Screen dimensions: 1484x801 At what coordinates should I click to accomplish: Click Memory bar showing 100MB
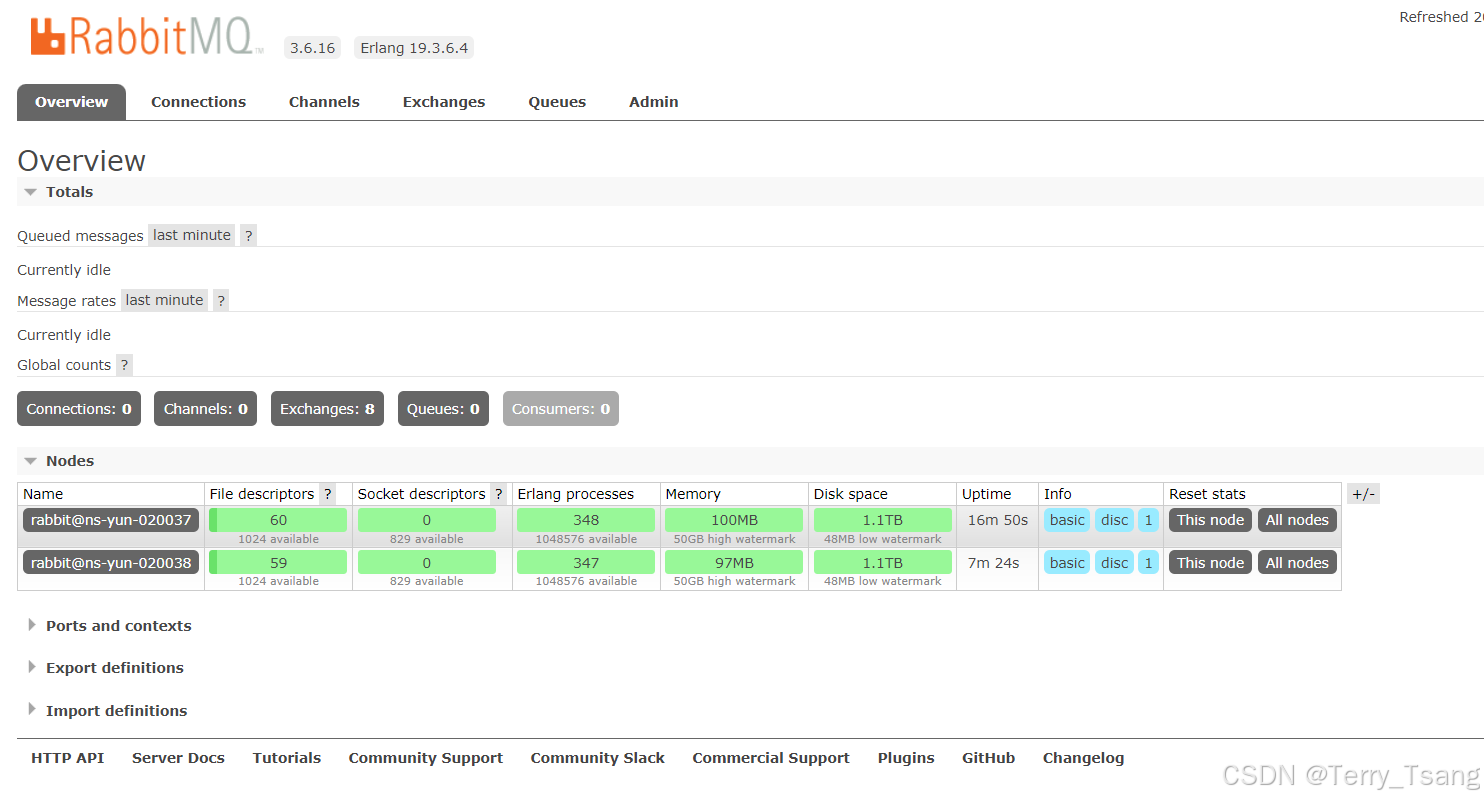point(734,520)
